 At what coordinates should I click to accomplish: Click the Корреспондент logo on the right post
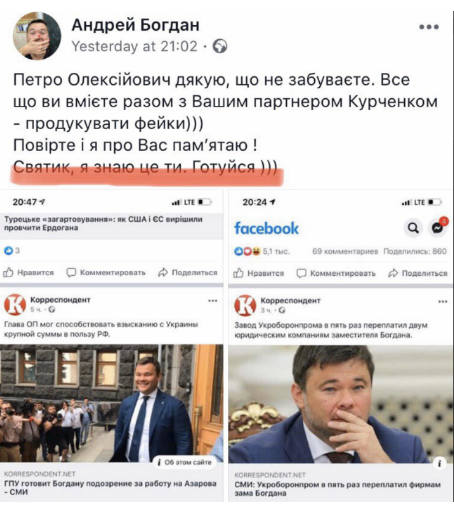(x=245, y=305)
